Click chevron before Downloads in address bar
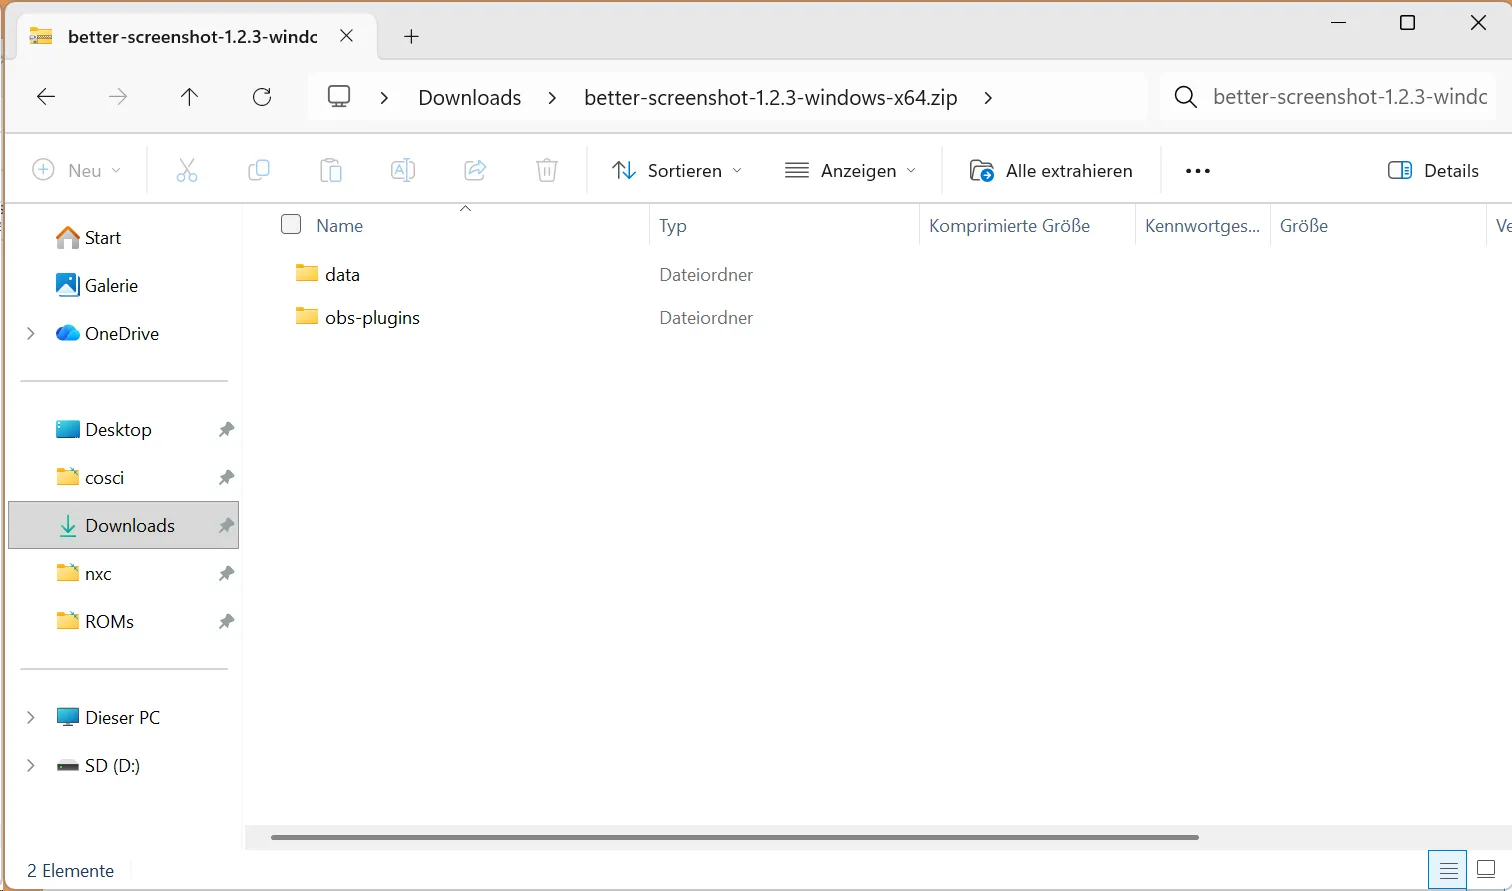Image resolution: width=1512 pixels, height=891 pixels. tap(384, 97)
